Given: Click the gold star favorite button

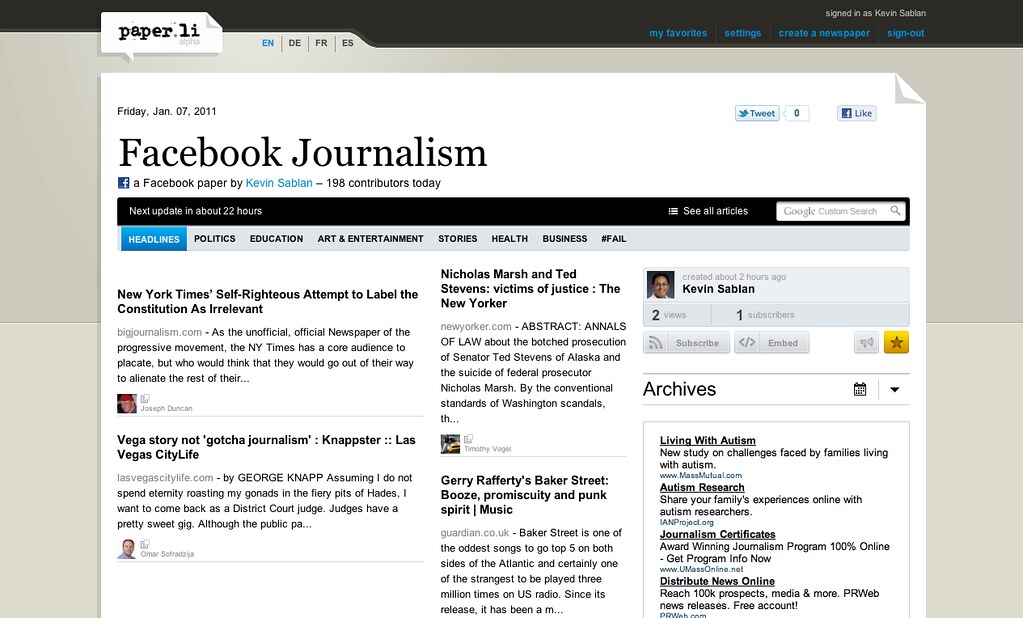Looking at the screenshot, I should [x=896, y=343].
